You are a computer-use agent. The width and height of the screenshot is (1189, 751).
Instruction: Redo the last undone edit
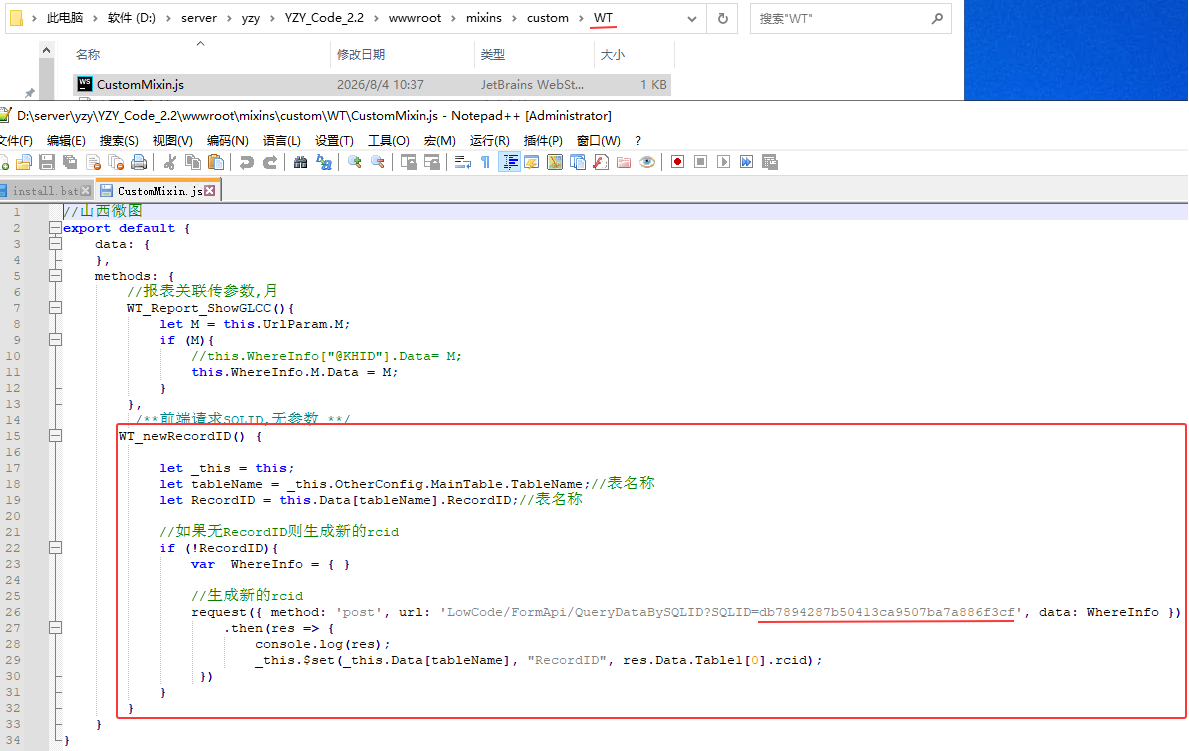(x=270, y=162)
